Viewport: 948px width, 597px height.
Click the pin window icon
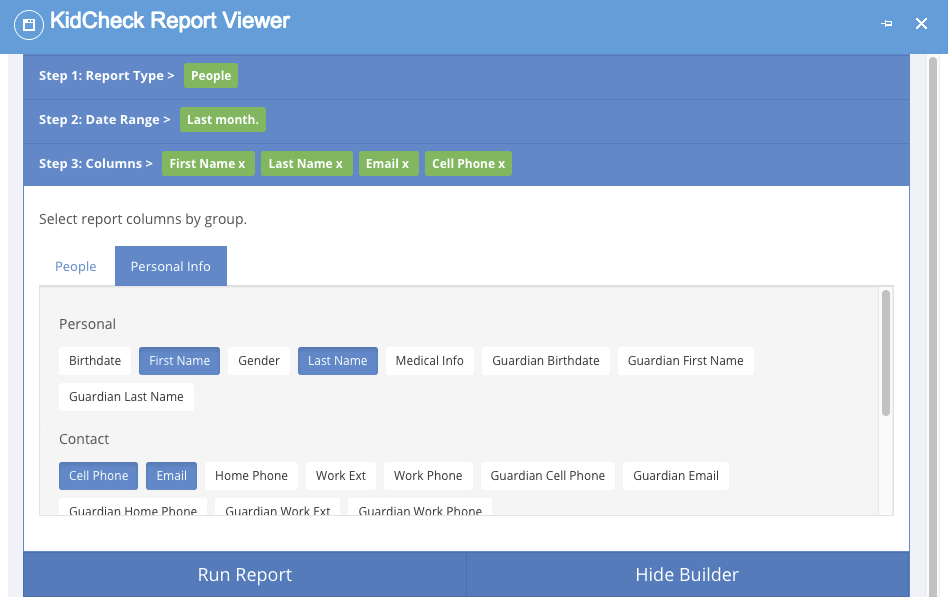tap(886, 24)
